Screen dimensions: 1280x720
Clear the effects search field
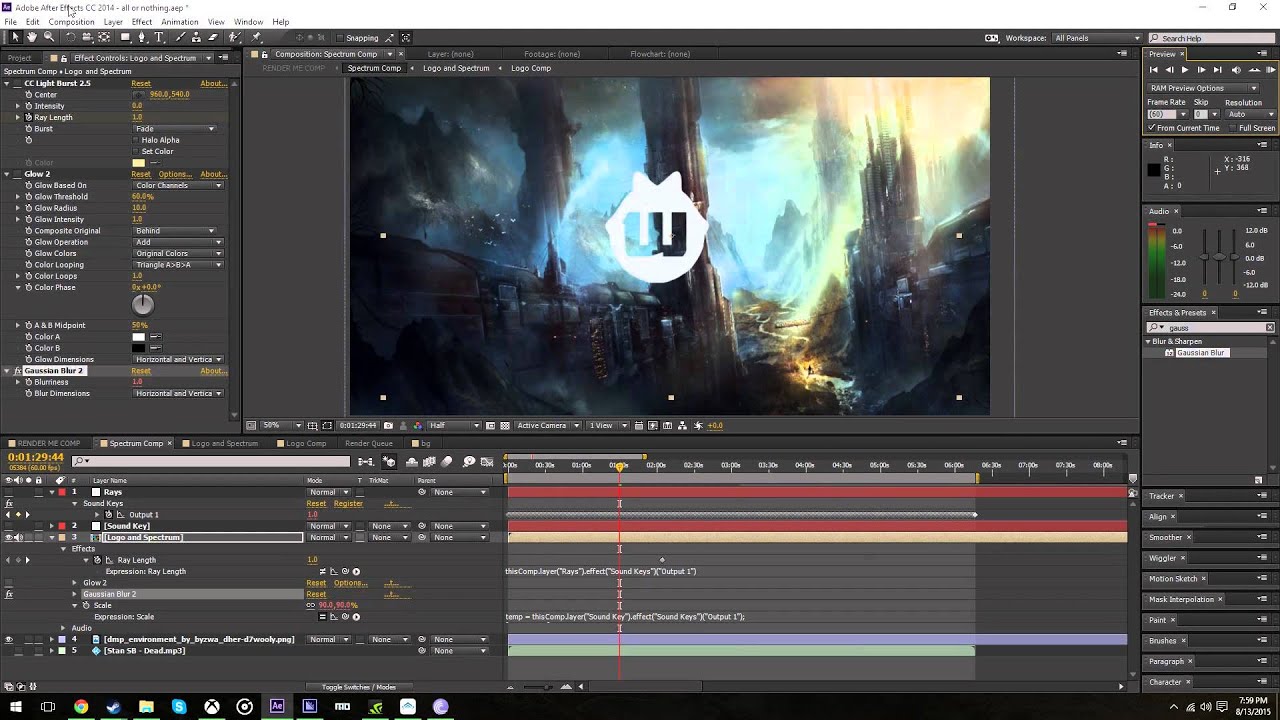click(1270, 328)
